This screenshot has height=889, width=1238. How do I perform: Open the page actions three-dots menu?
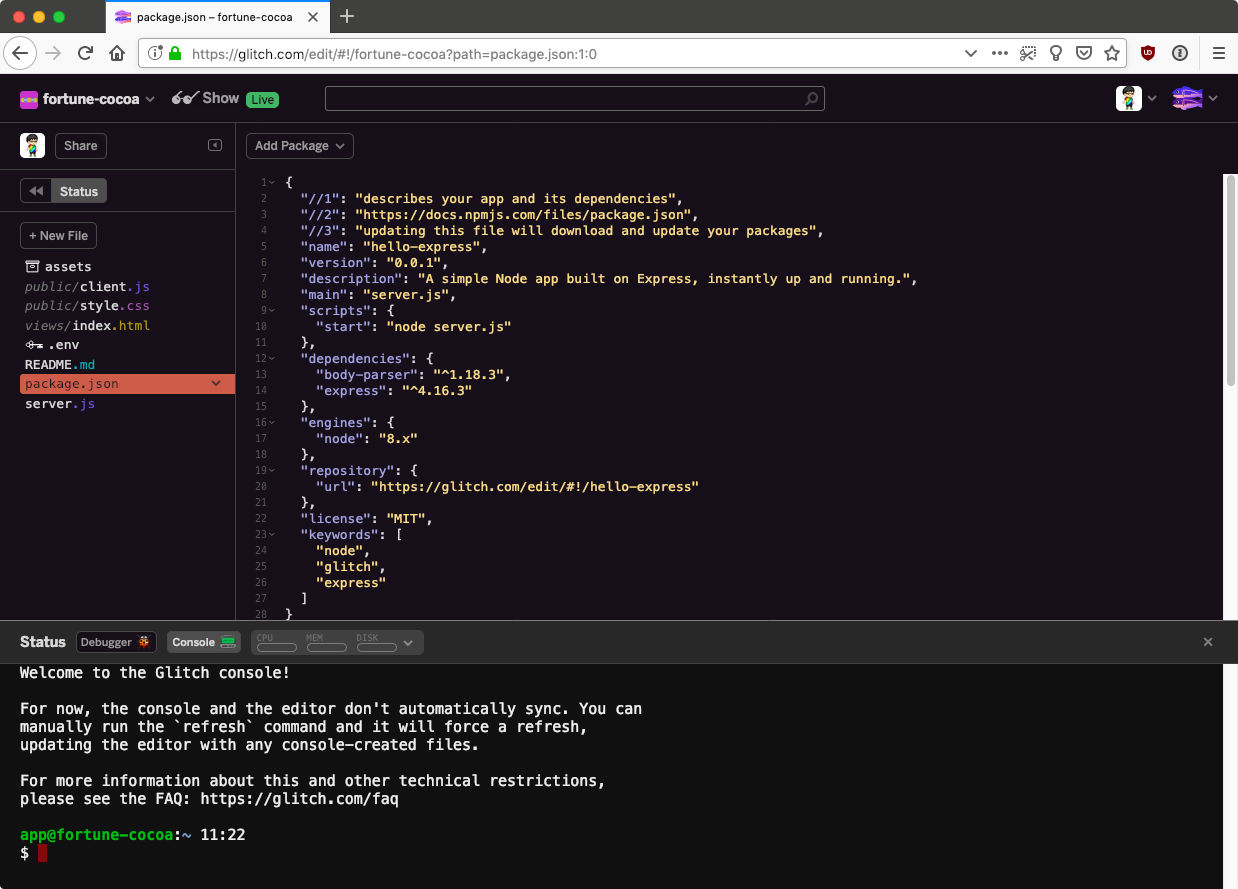click(1000, 53)
